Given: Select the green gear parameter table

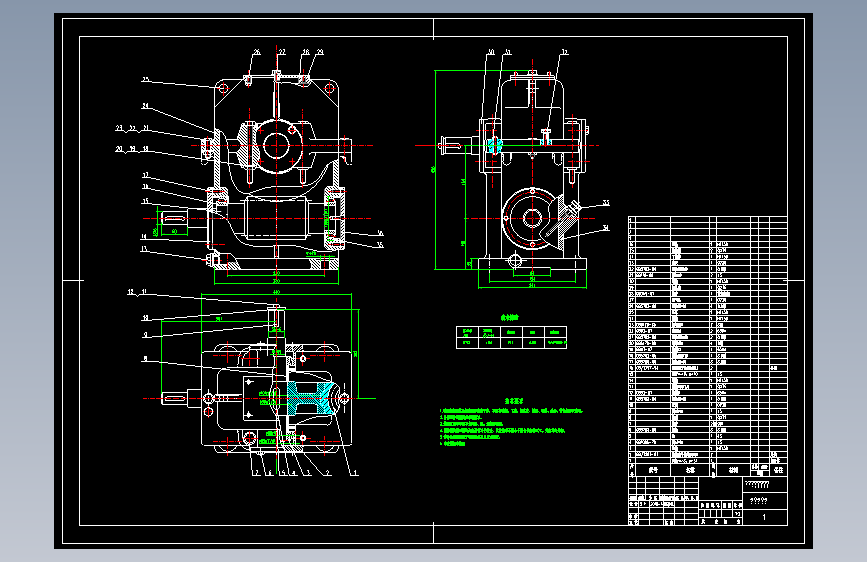Looking at the screenshot, I should (x=511, y=337).
